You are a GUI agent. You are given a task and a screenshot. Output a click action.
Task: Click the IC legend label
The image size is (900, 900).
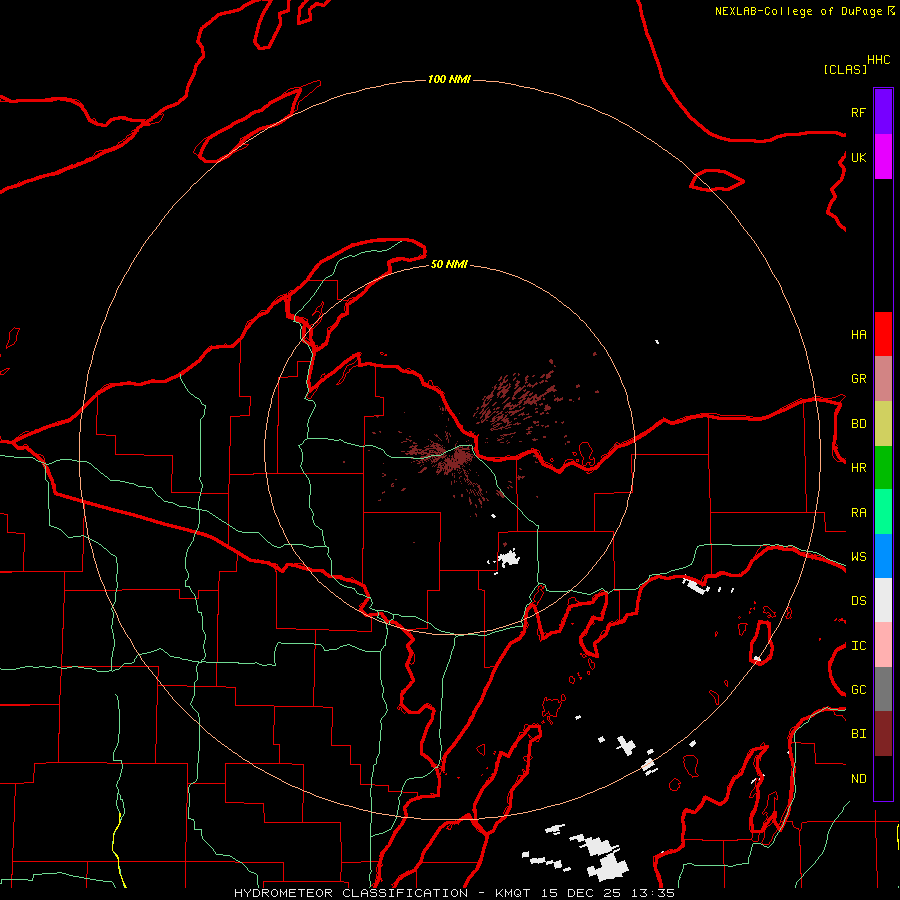tap(858, 646)
